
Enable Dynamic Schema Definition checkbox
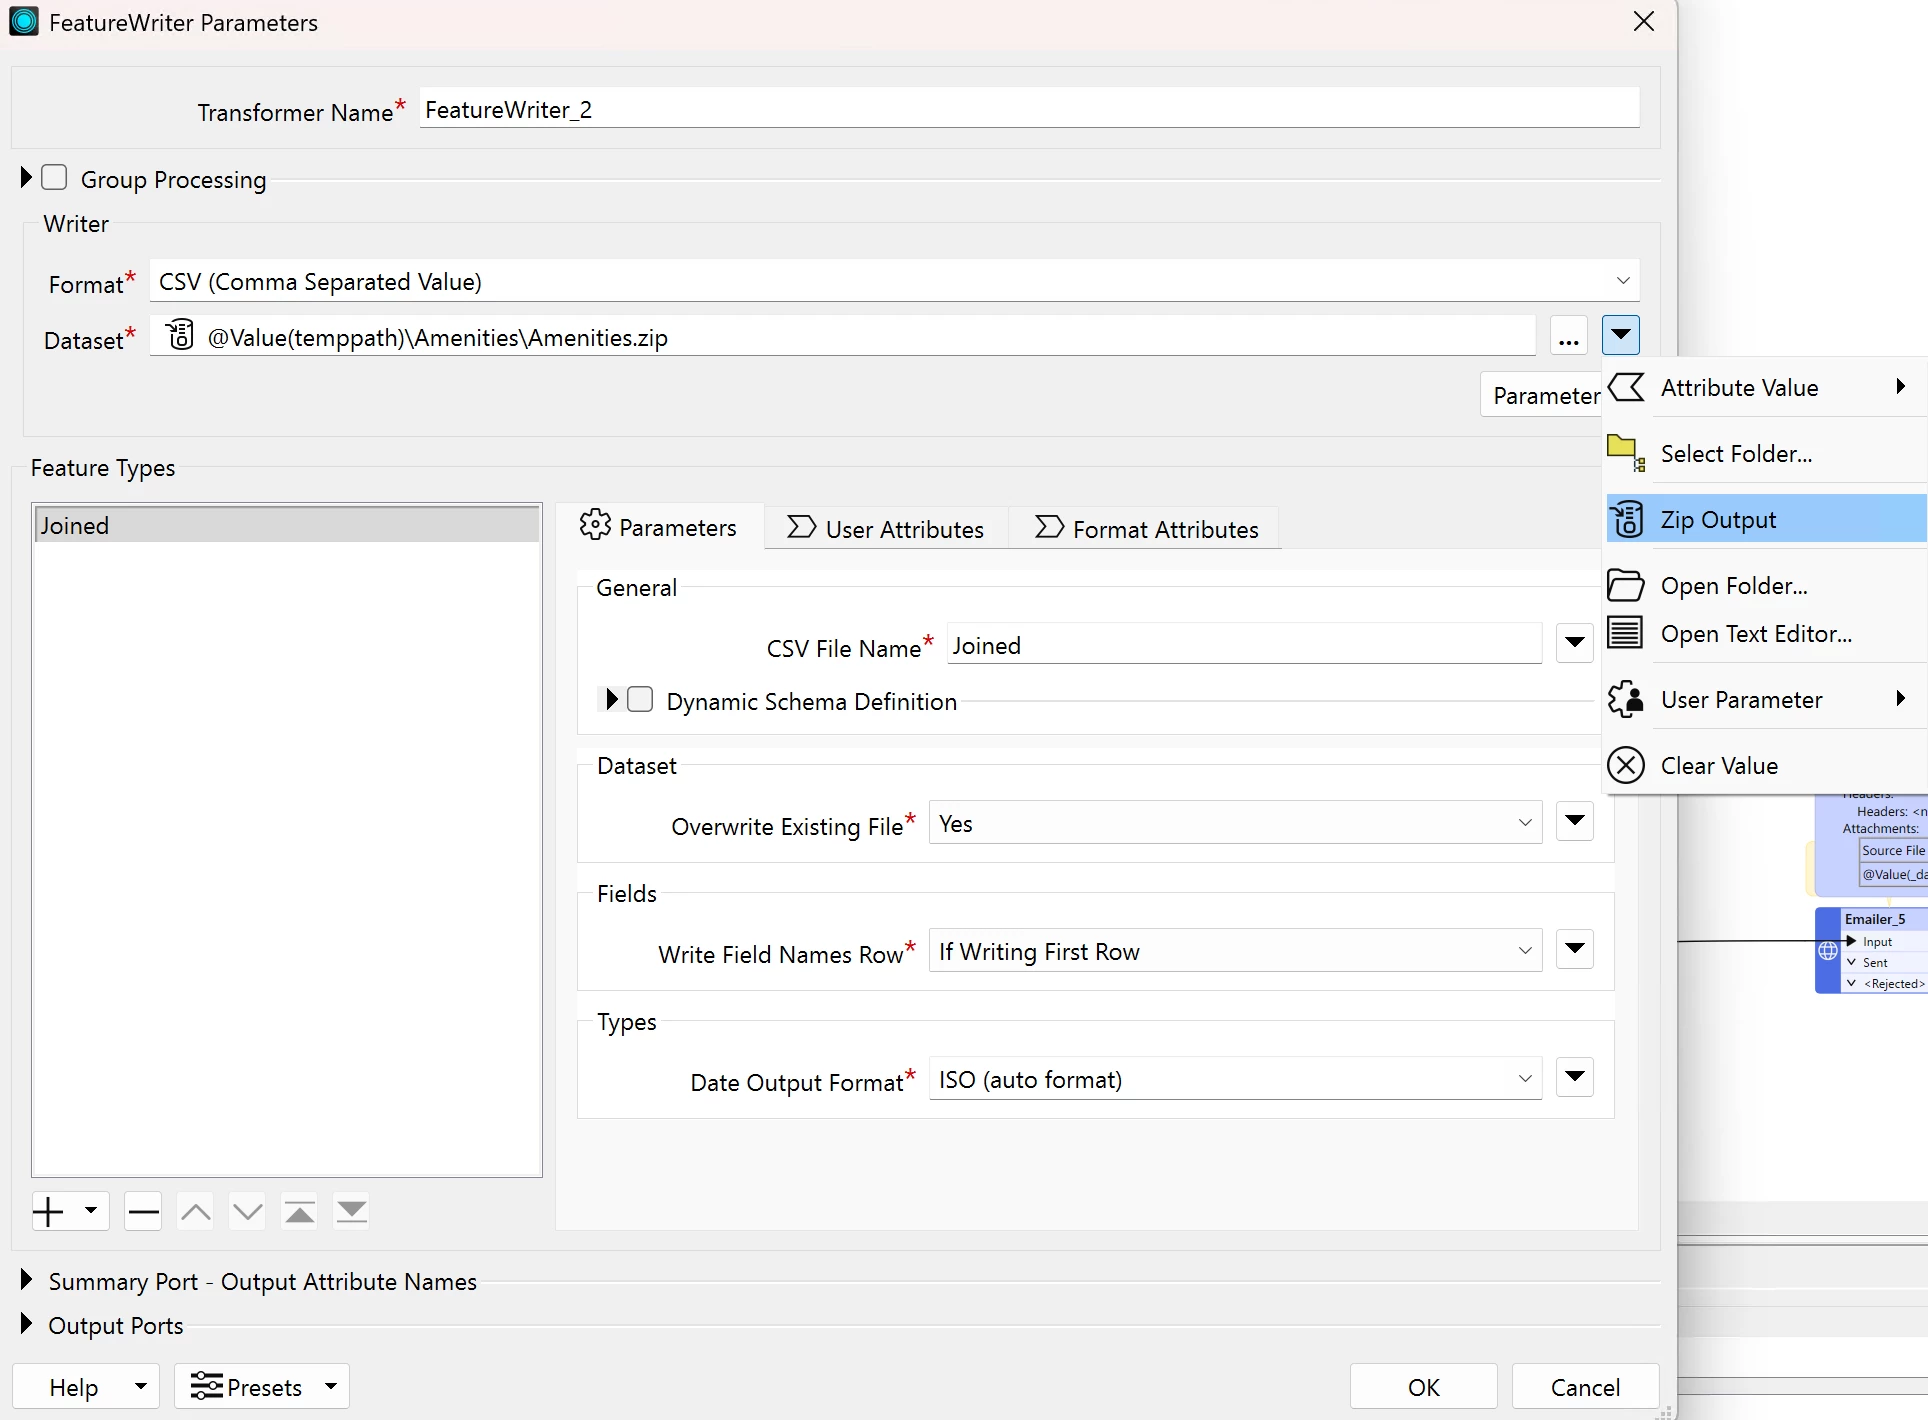click(640, 699)
